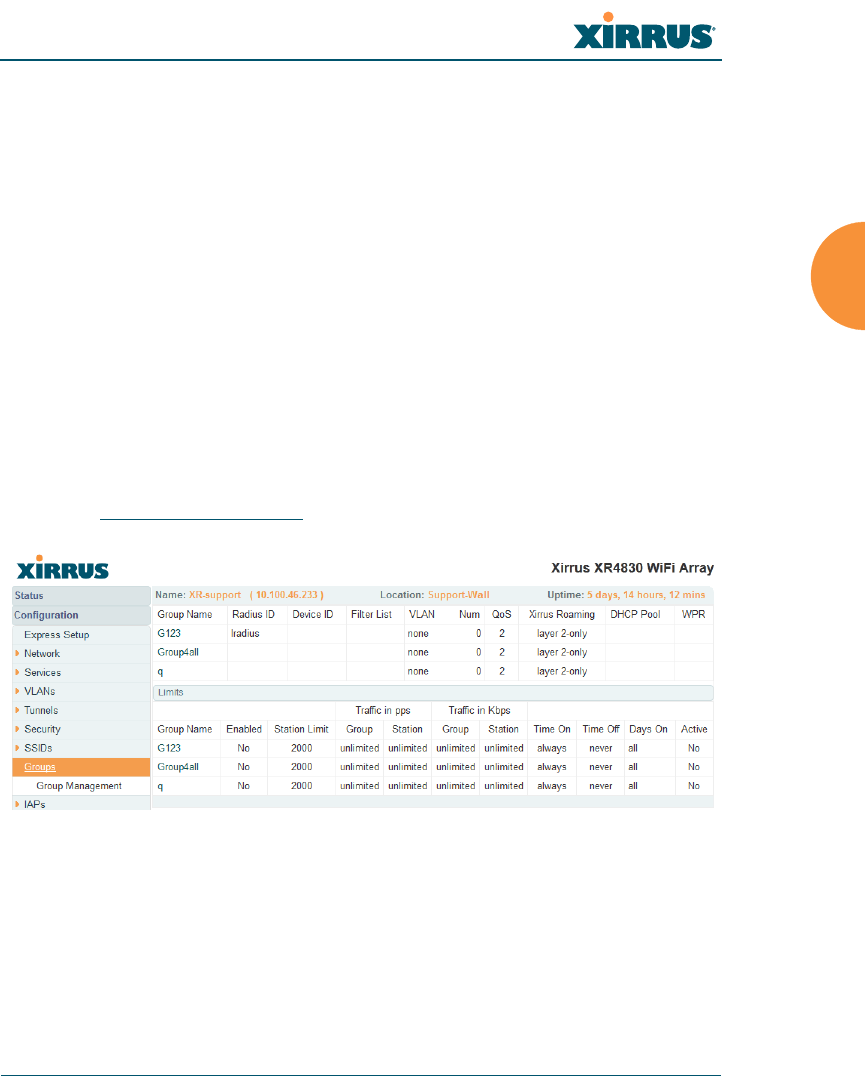The image size is (865, 1076).
Task: Click the Radius ID column header
Action: (253, 614)
